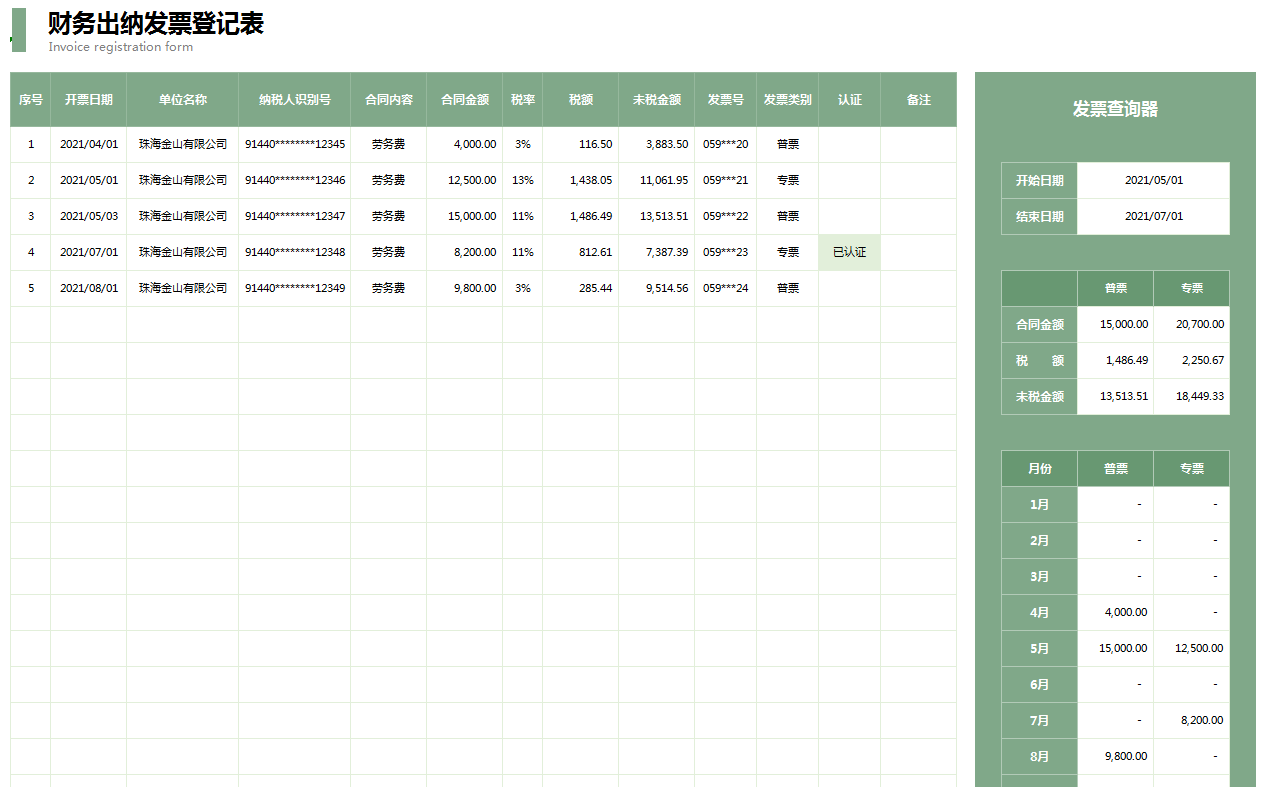
Task: Click the 财务出纳发票登记表 main title
Action: coord(156,24)
